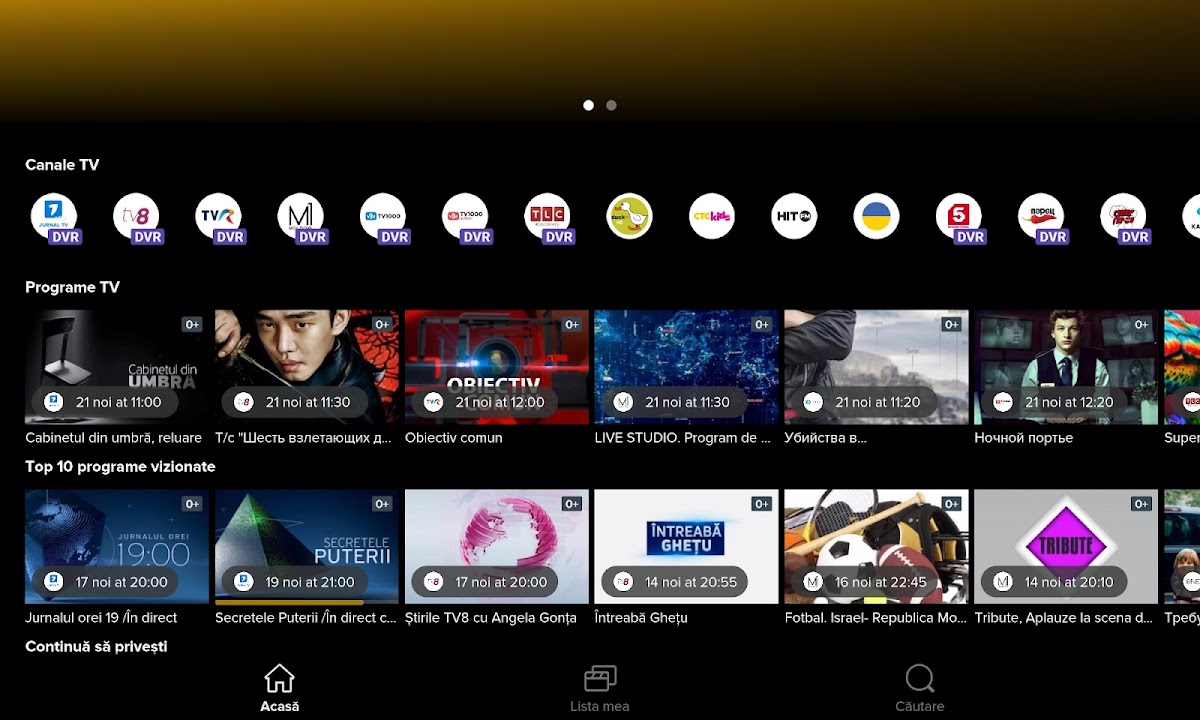The height and width of the screenshot is (720, 1200).
Task: Select the channel 5 icon
Action: coord(958,217)
